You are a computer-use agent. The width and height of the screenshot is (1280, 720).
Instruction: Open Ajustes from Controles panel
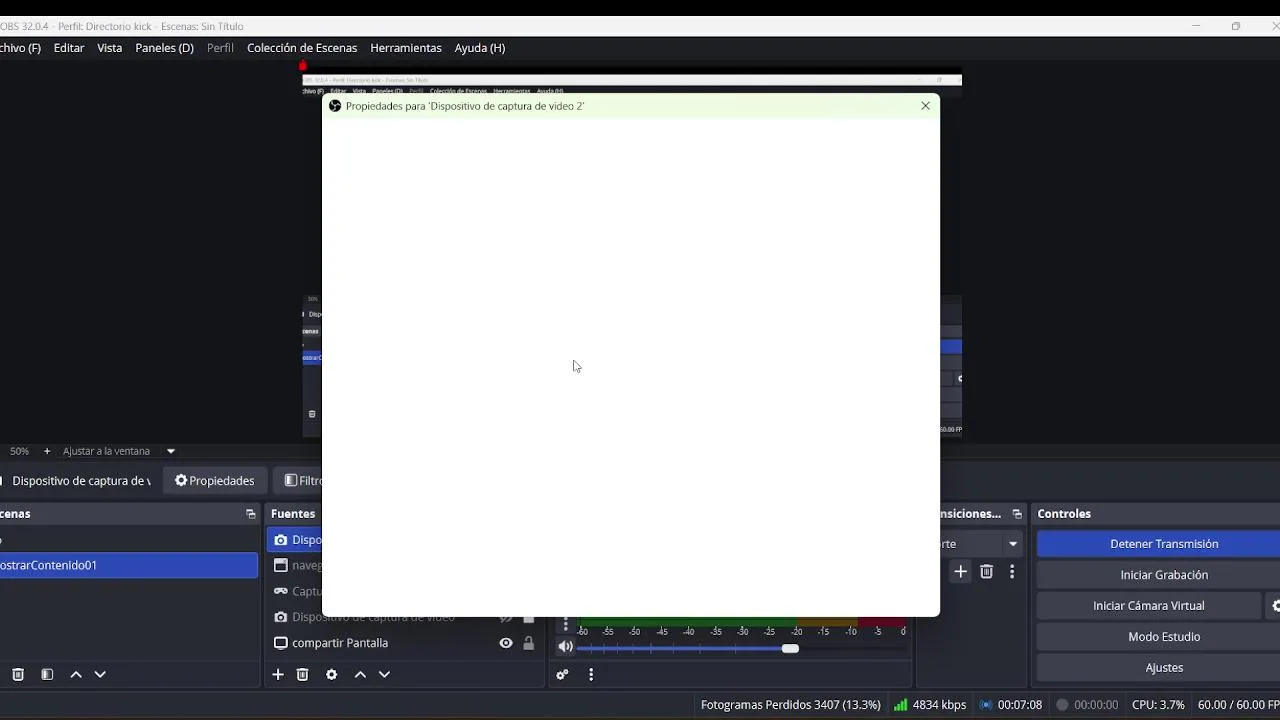pyautogui.click(x=1164, y=668)
